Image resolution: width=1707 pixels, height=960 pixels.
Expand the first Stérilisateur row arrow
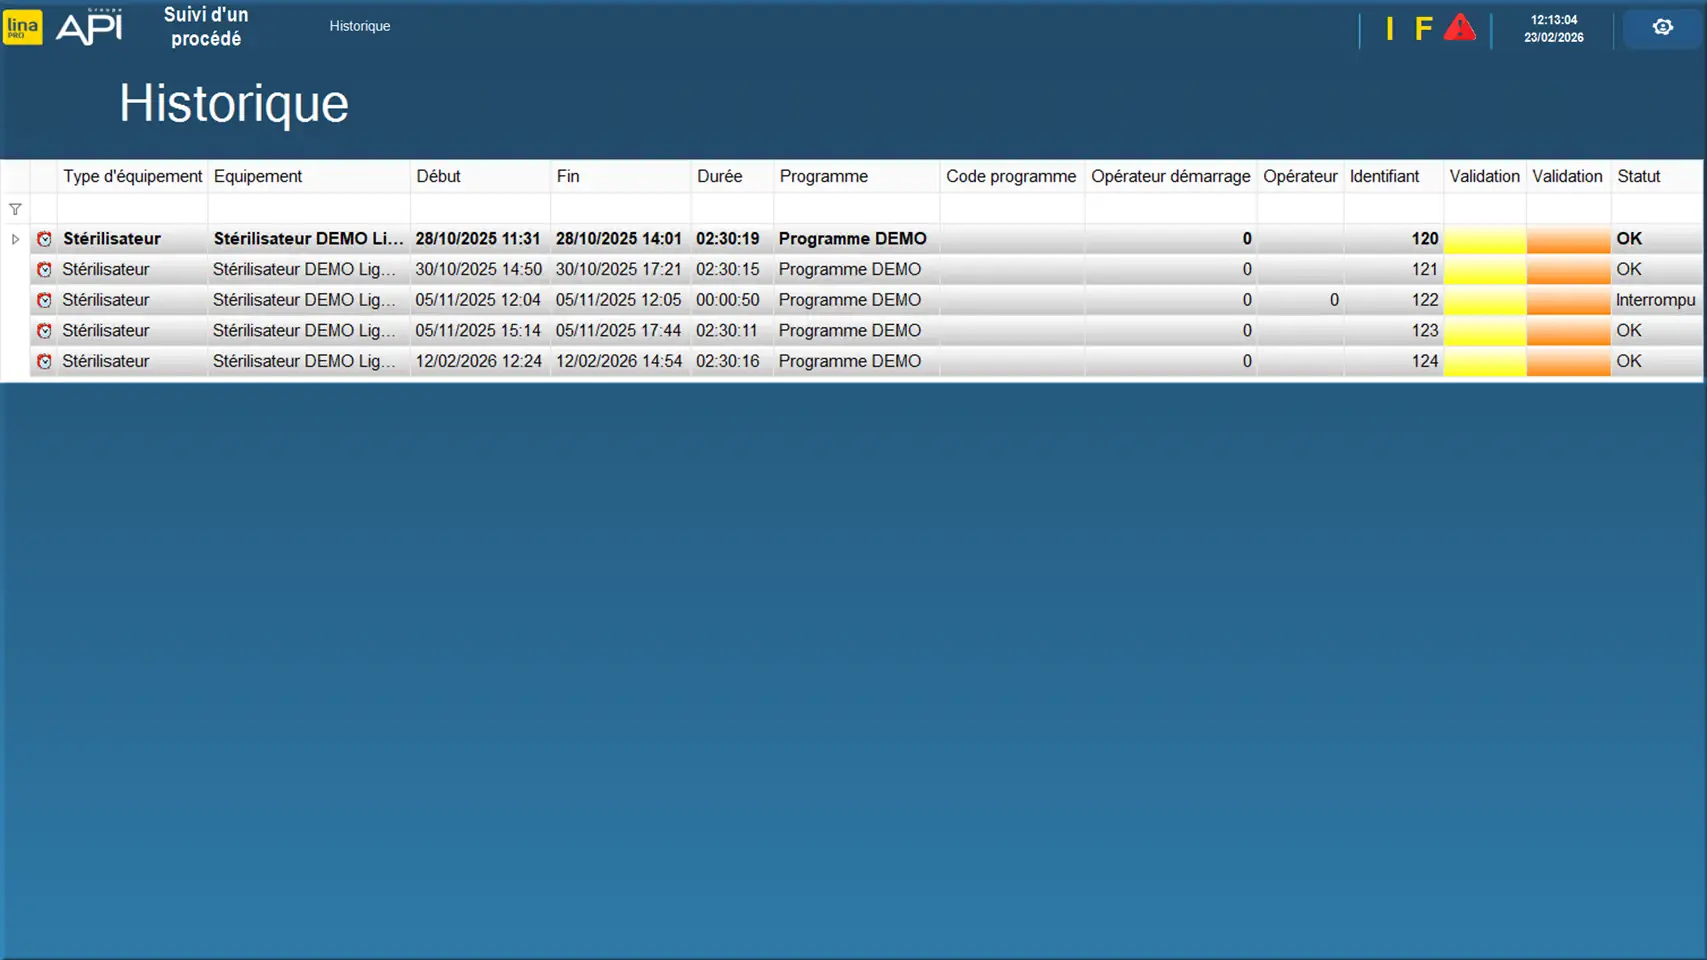click(15, 239)
